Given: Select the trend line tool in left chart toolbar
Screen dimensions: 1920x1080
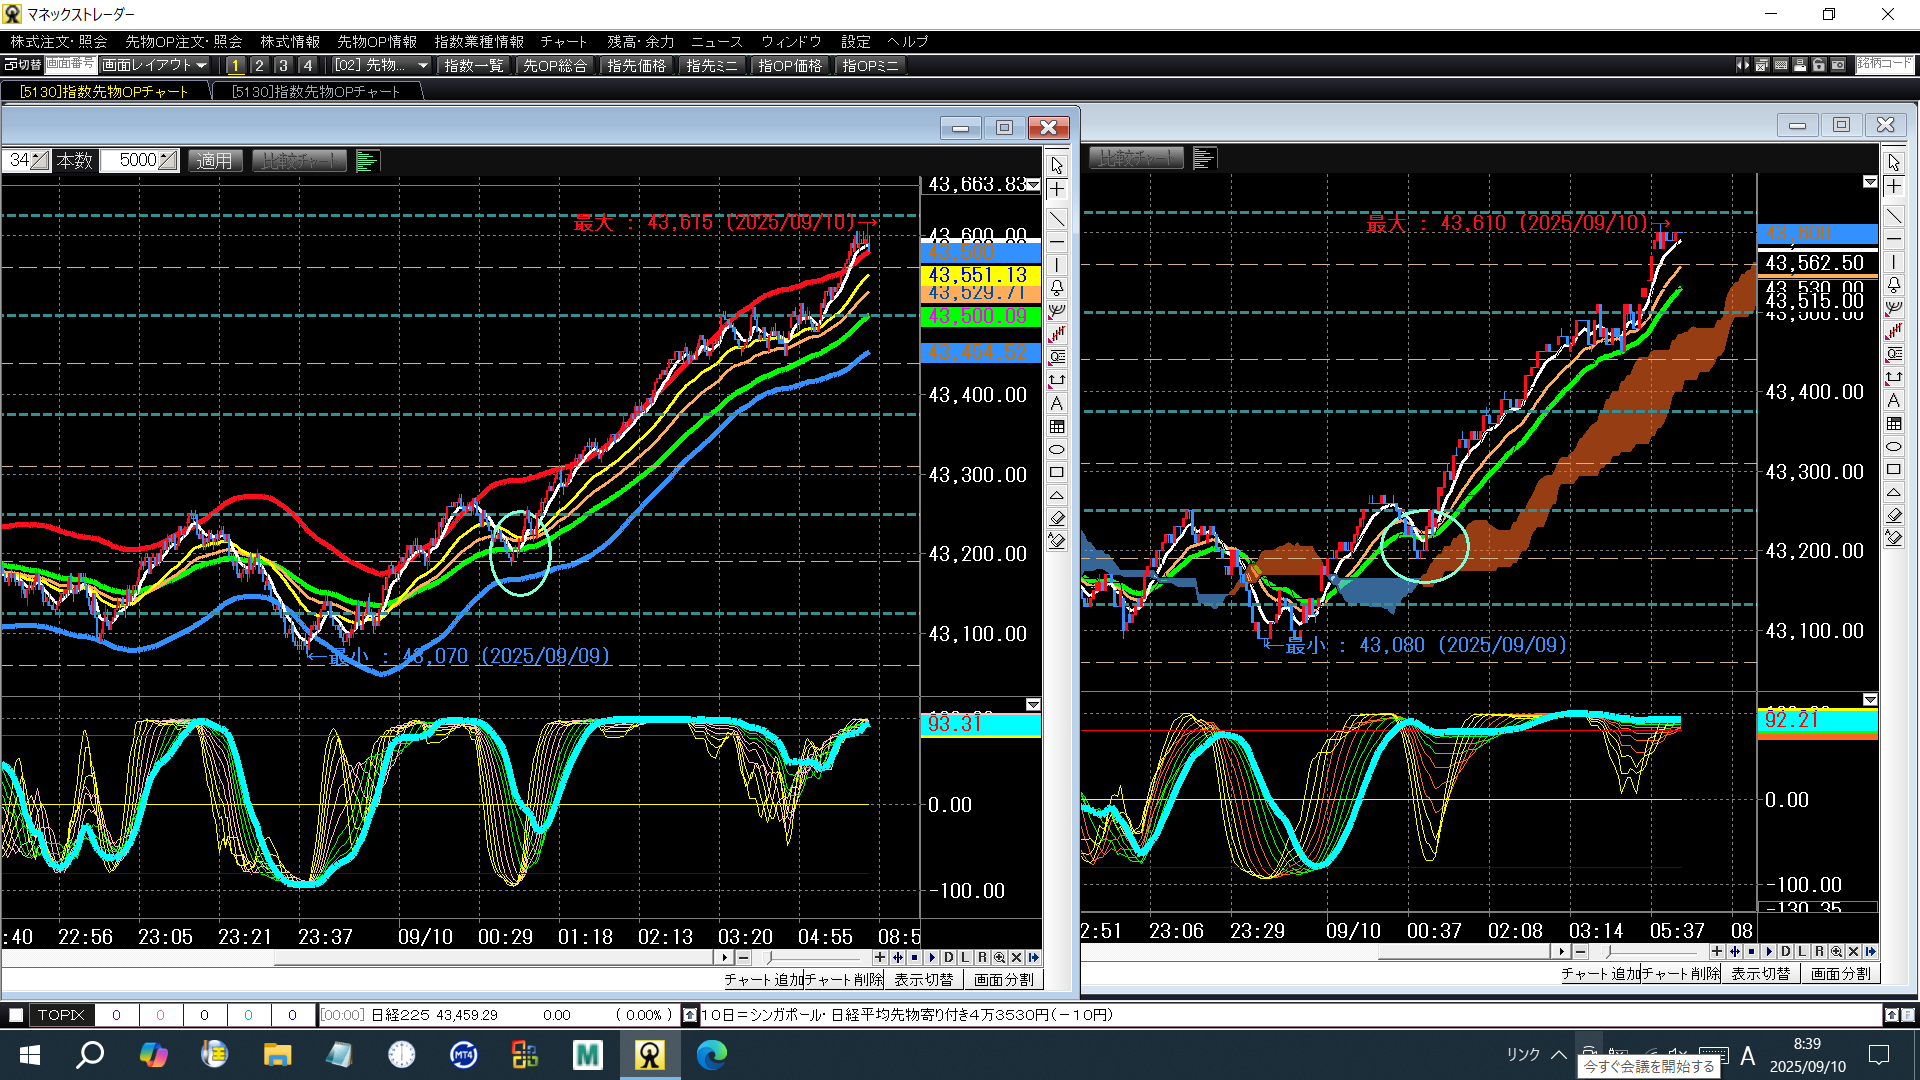Looking at the screenshot, I should [1056, 218].
